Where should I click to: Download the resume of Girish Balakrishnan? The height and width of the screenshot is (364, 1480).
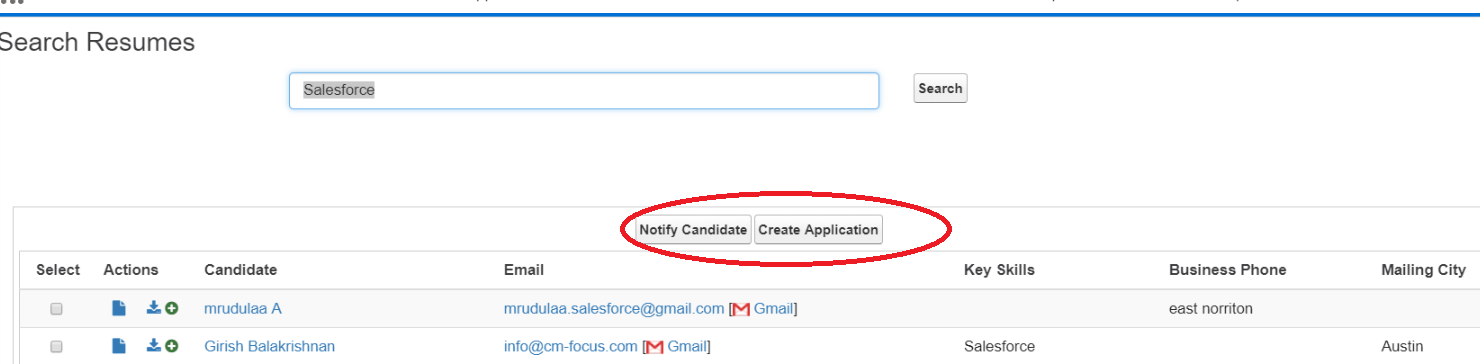(x=153, y=346)
